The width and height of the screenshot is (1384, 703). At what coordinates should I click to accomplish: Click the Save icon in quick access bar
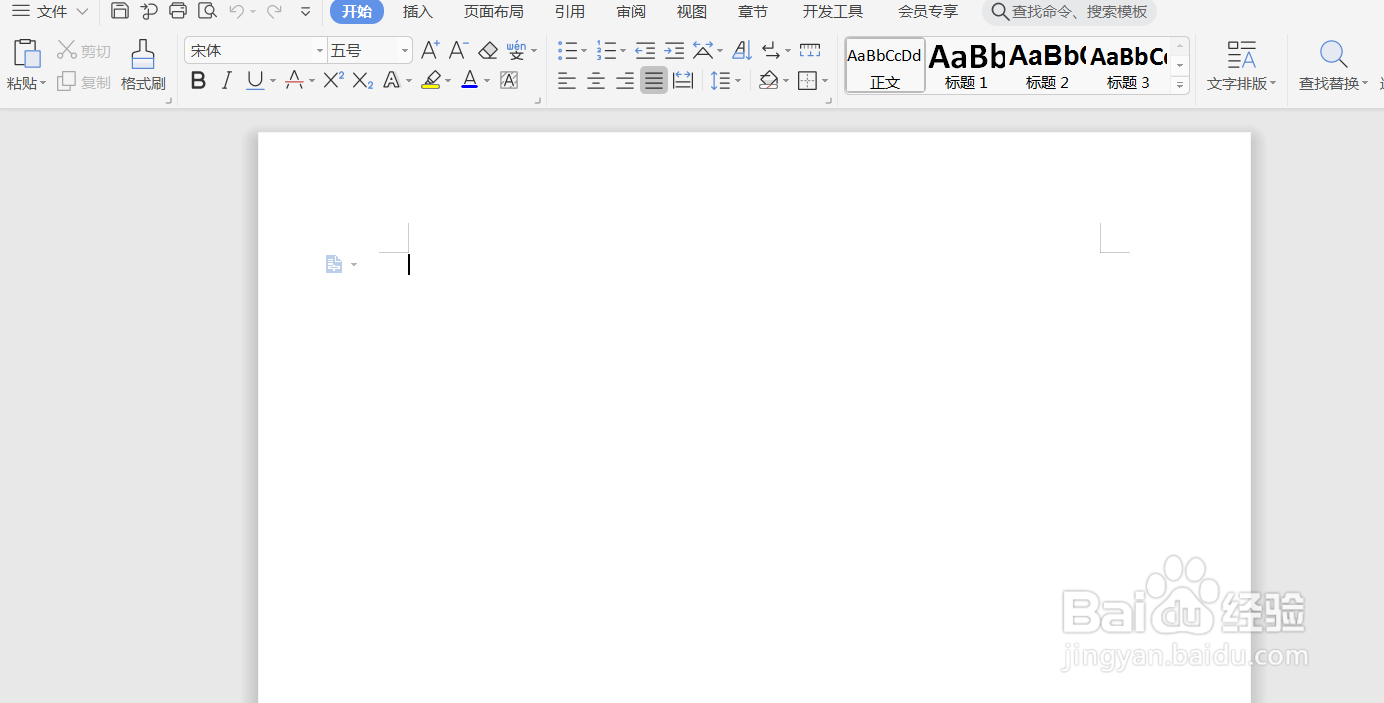[x=120, y=11]
